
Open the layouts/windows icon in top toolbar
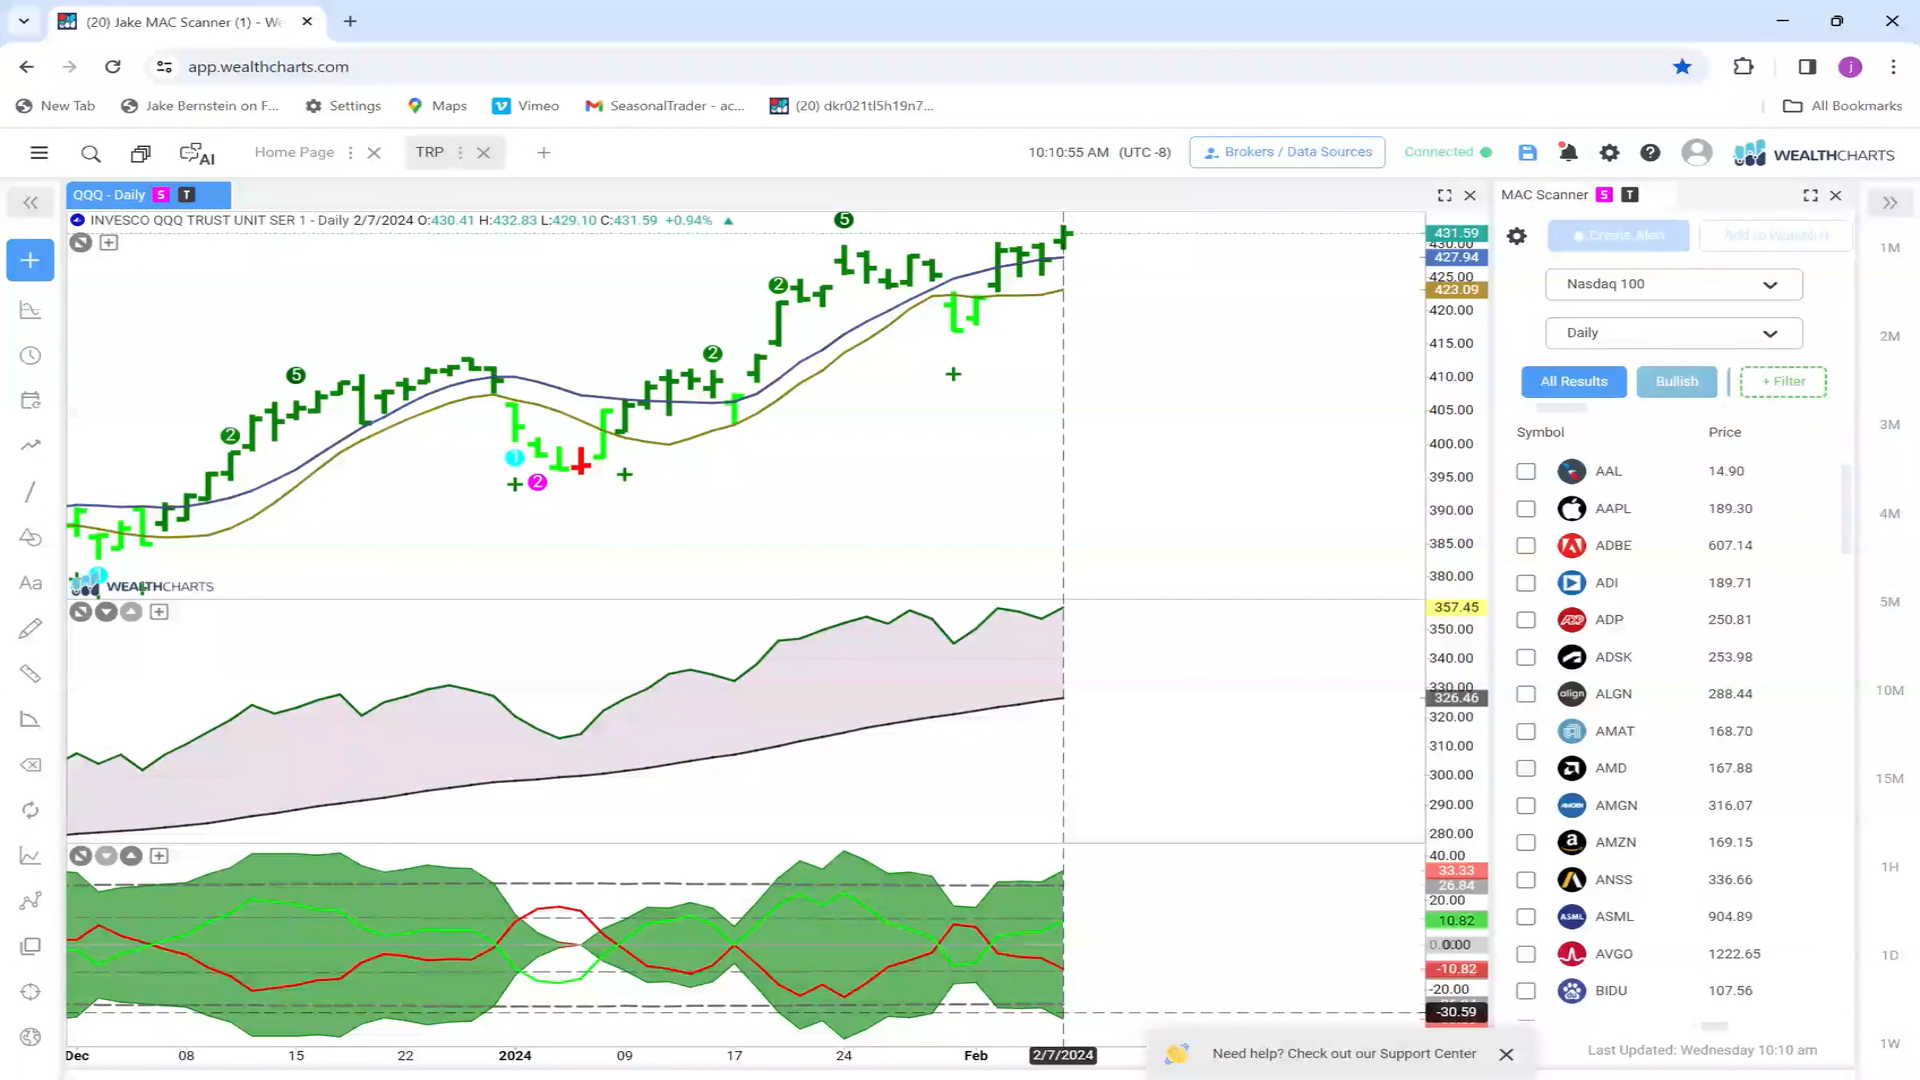pyautogui.click(x=141, y=153)
